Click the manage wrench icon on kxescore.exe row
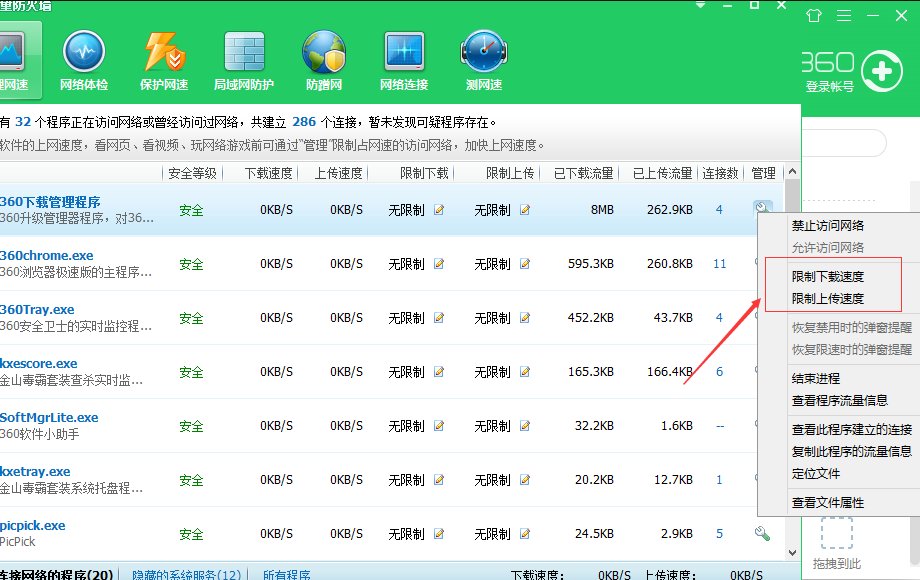Screen dimensions: 920x580 point(762,371)
